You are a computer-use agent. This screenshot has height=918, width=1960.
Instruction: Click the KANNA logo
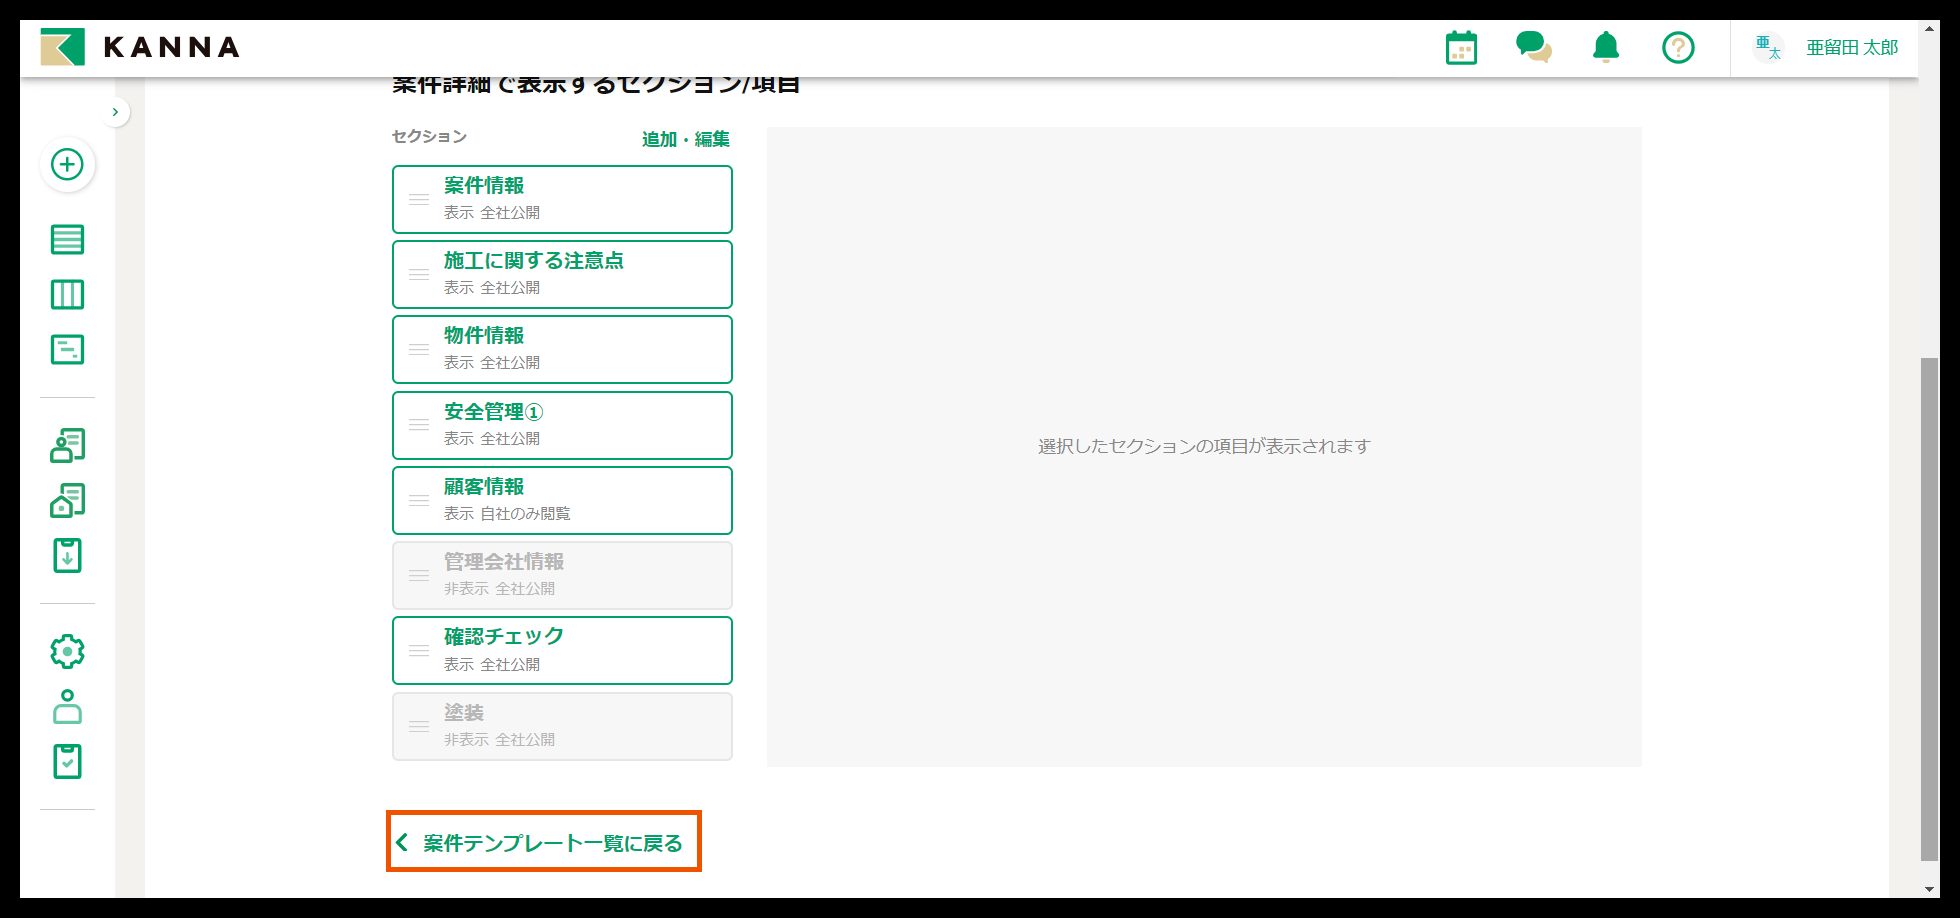tap(140, 46)
